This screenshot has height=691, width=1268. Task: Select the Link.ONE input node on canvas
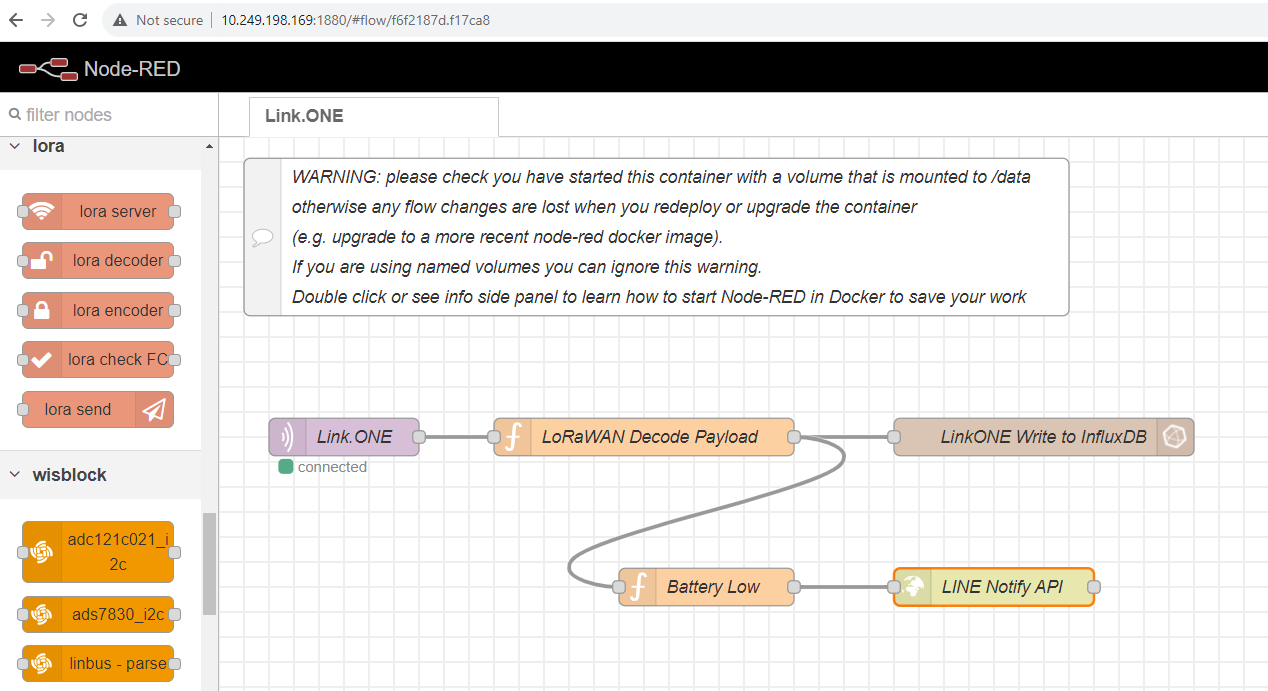click(344, 437)
